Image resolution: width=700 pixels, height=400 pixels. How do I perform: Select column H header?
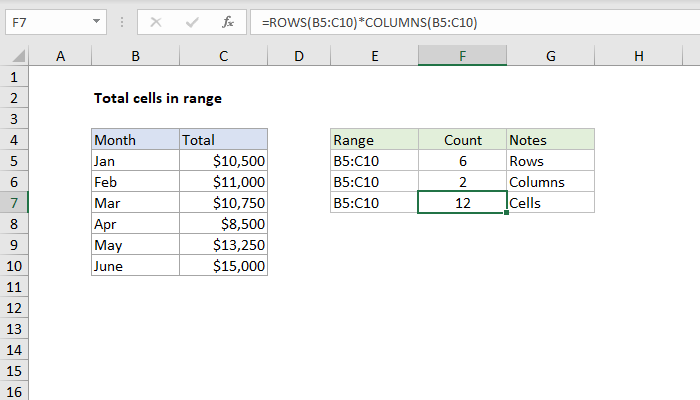[638, 58]
